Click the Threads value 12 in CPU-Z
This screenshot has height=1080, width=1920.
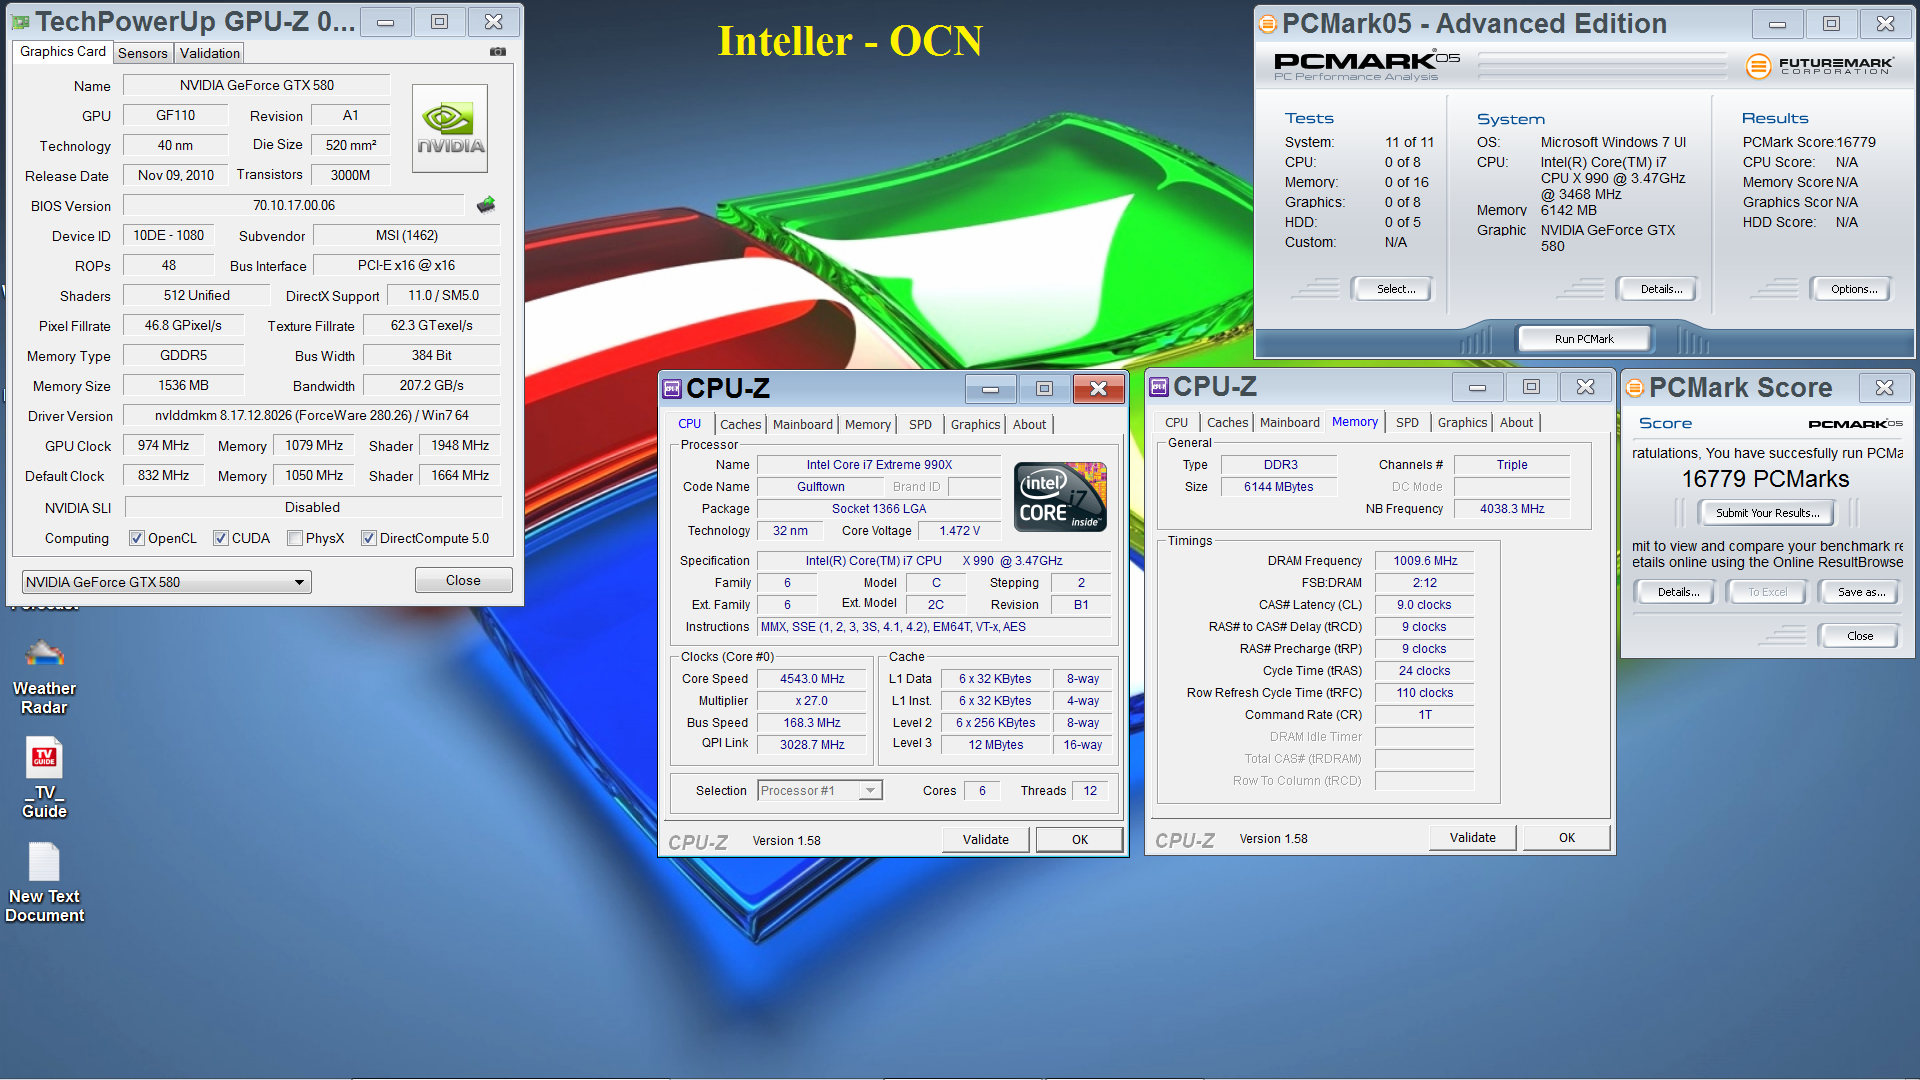pyautogui.click(x=1090, y=791)
